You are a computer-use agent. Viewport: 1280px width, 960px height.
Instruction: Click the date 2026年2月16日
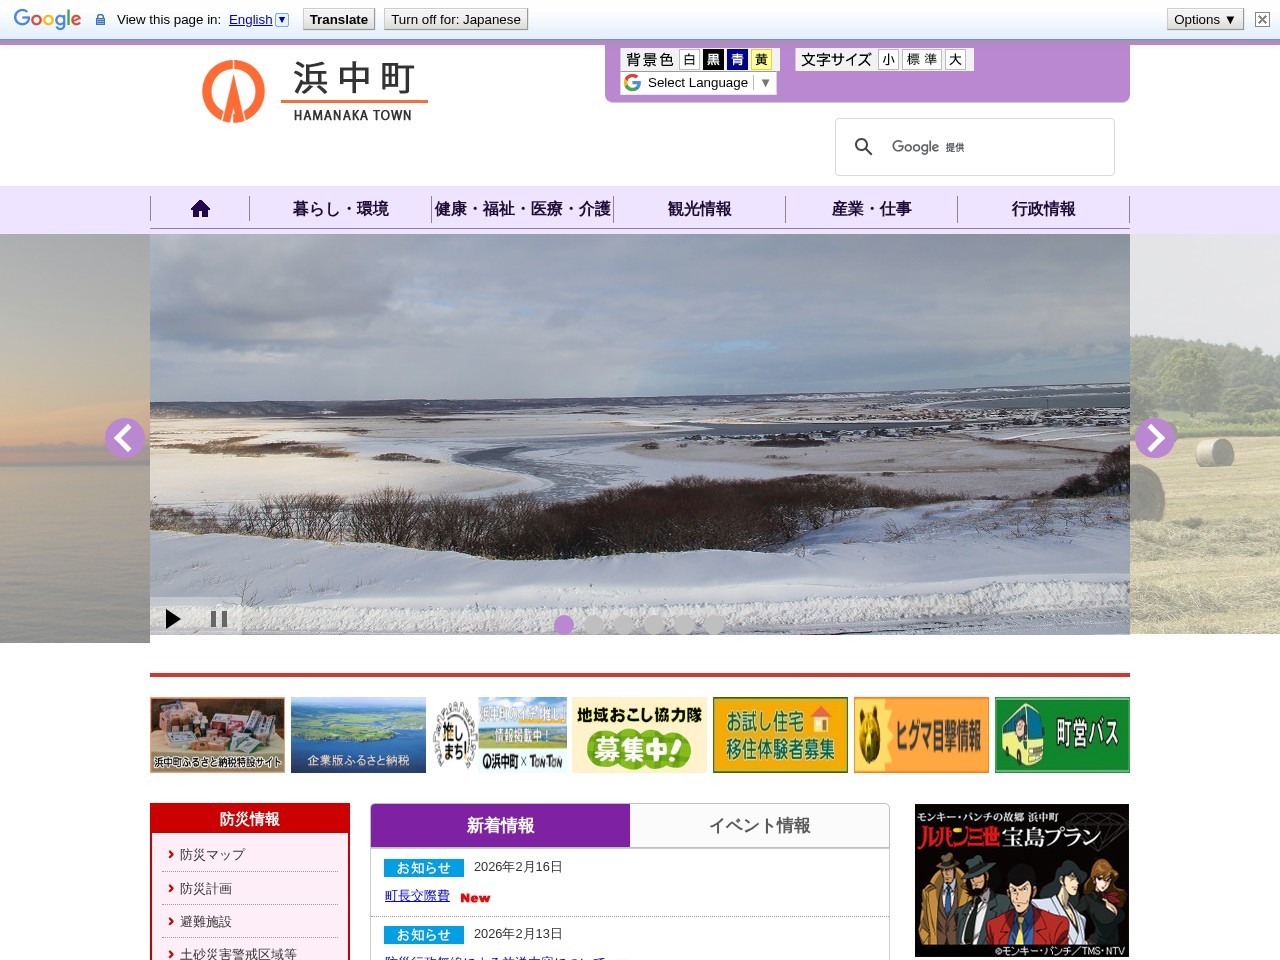tap(518, 867)
